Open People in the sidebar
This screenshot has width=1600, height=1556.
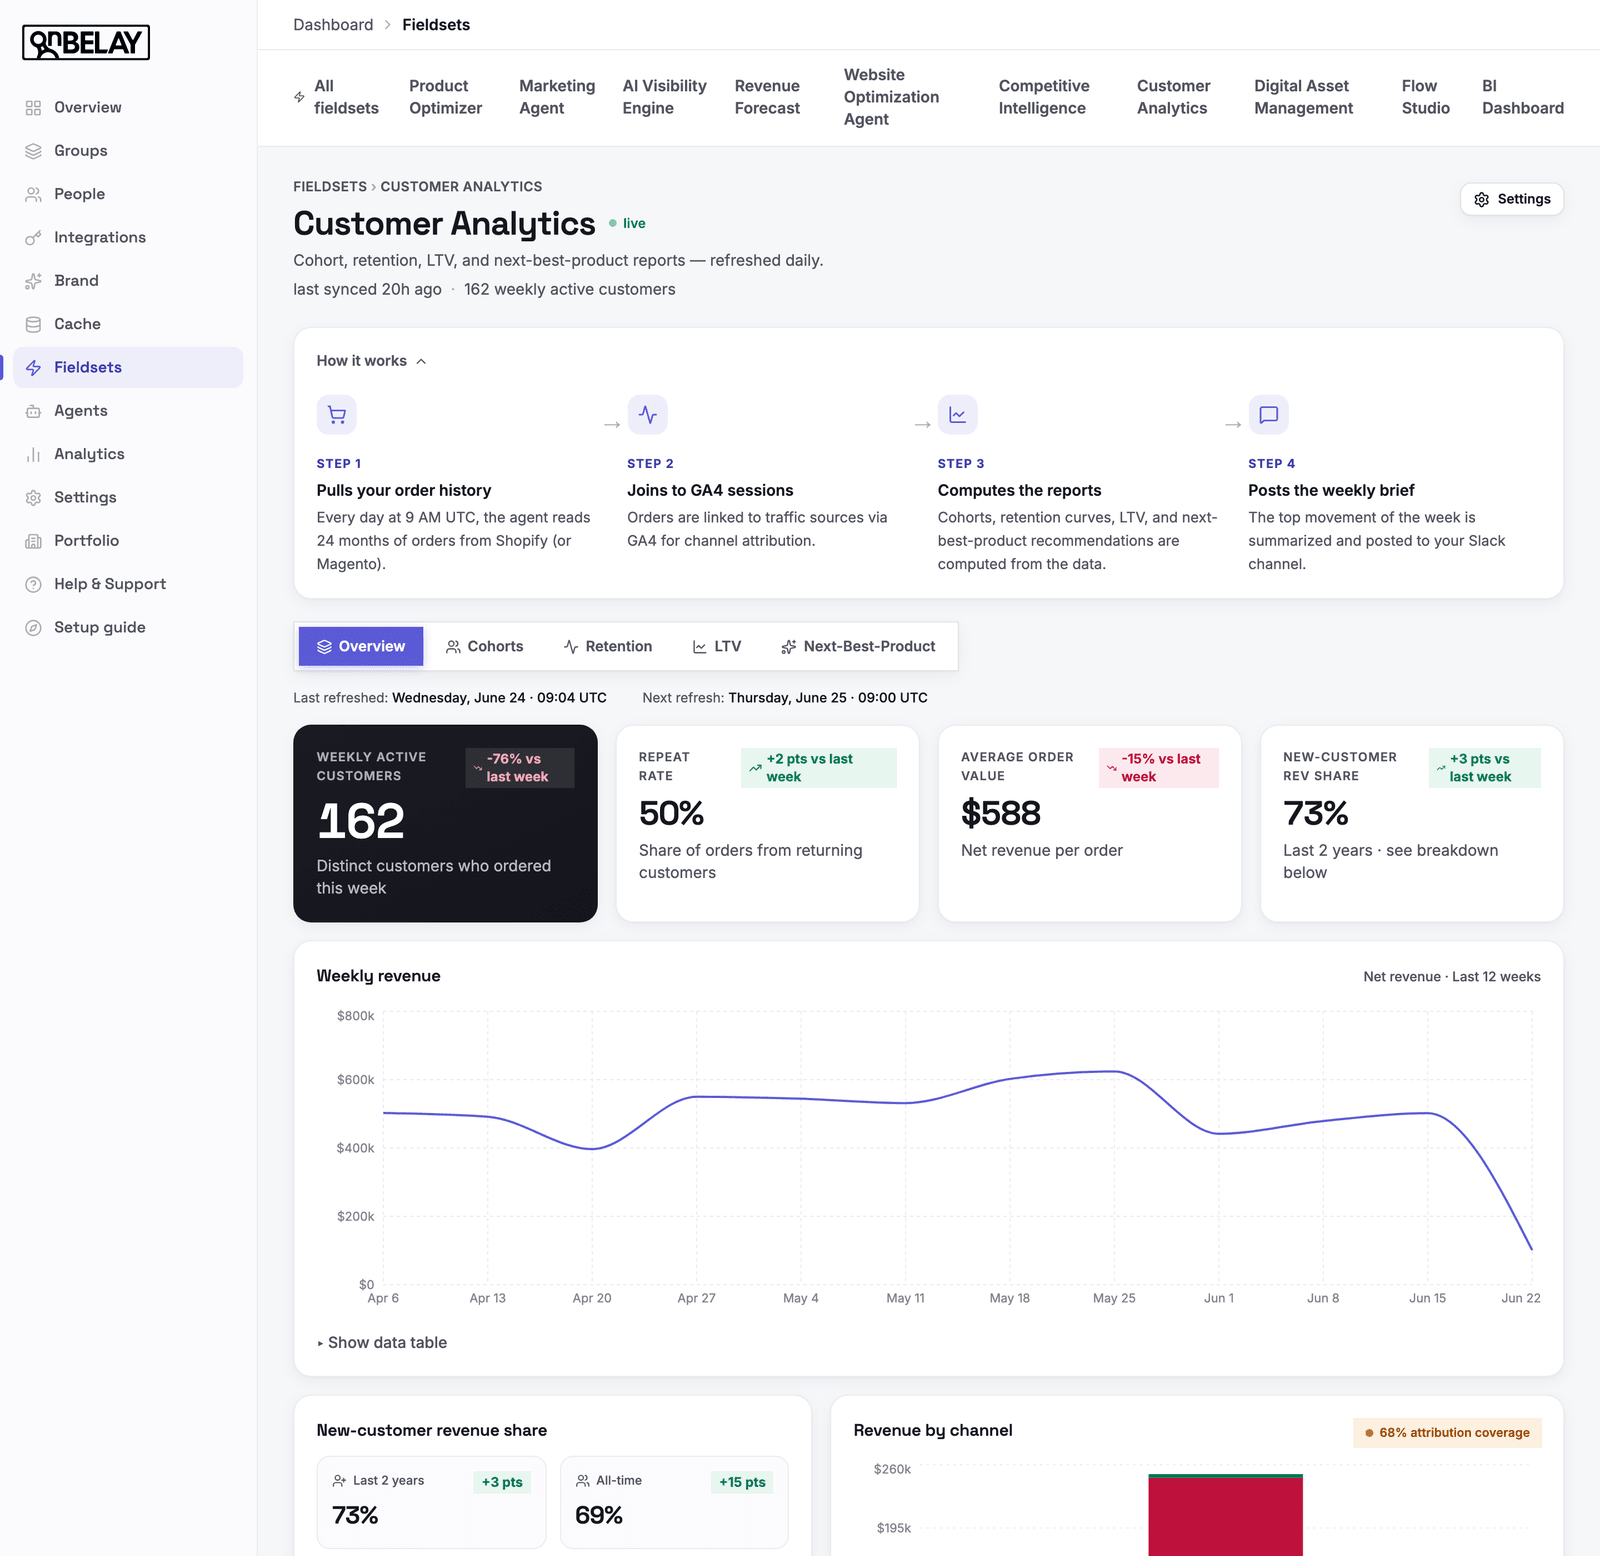tap(128, 194)
